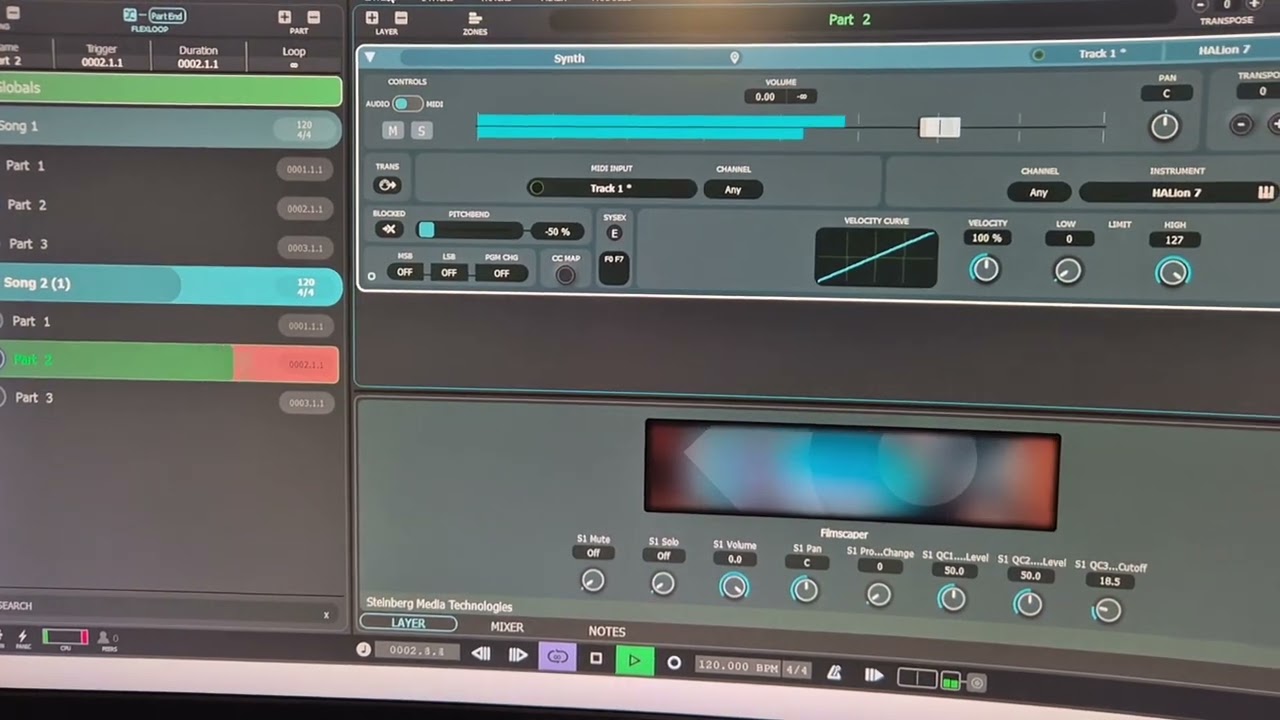1280x720 pixels.
Task: Open the output Channel Any dropdown
Action: [1038, 192]
